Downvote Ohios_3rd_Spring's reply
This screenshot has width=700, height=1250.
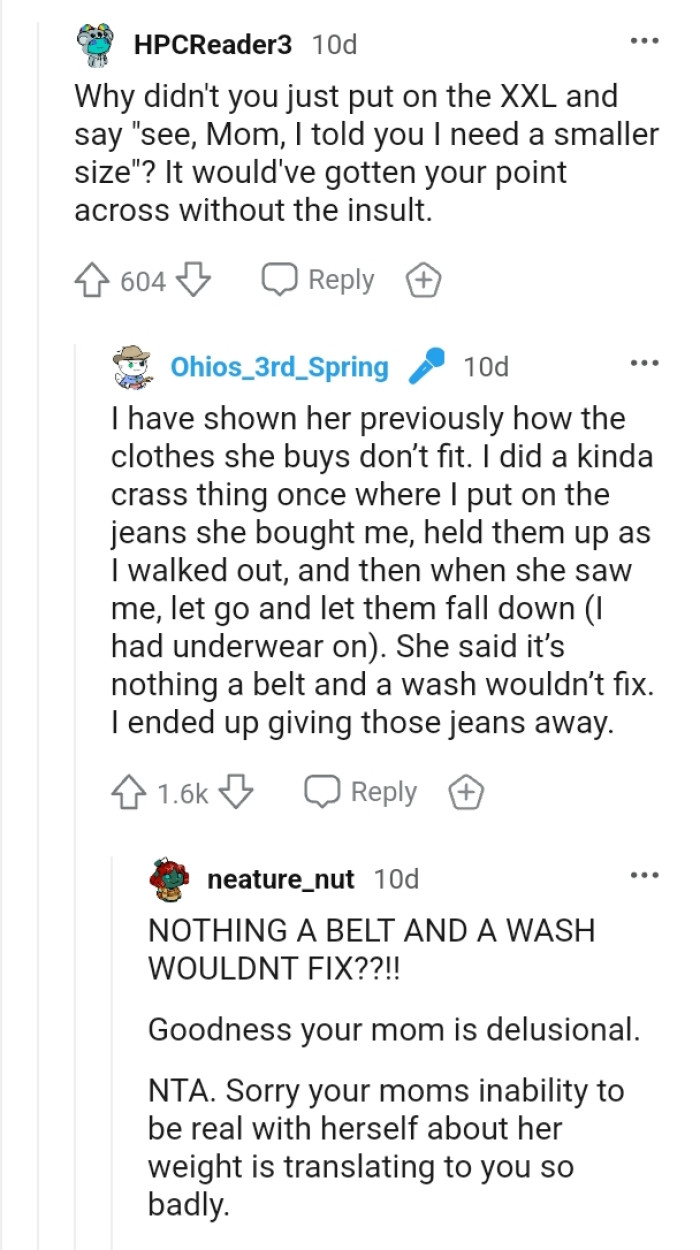pyautogui.click(x=237, y=794)
